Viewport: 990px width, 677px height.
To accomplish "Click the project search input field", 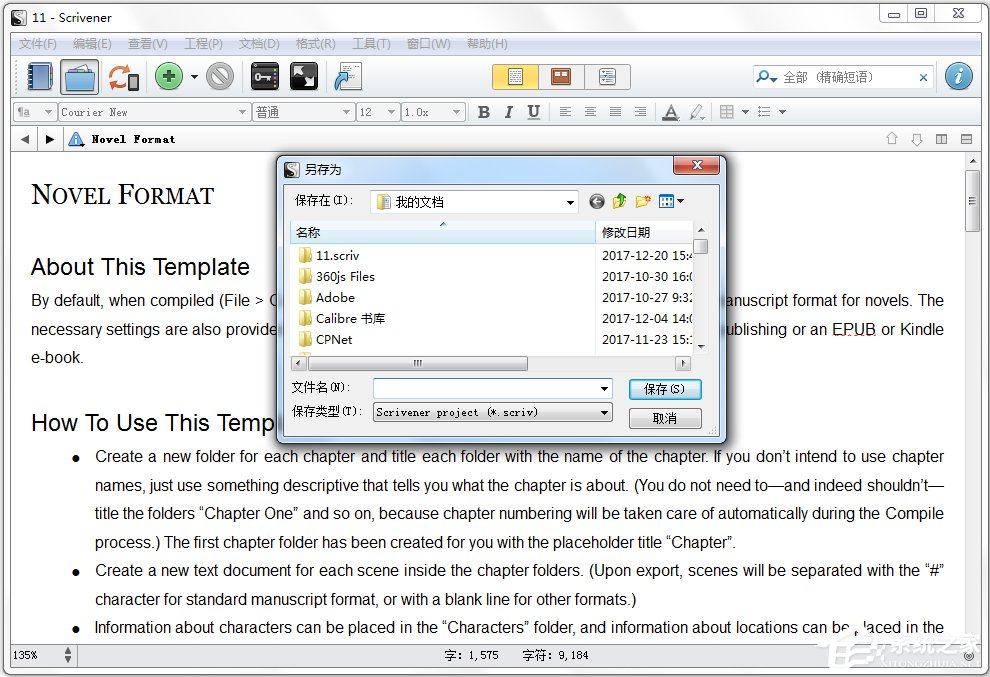I will tap(846, 77).
